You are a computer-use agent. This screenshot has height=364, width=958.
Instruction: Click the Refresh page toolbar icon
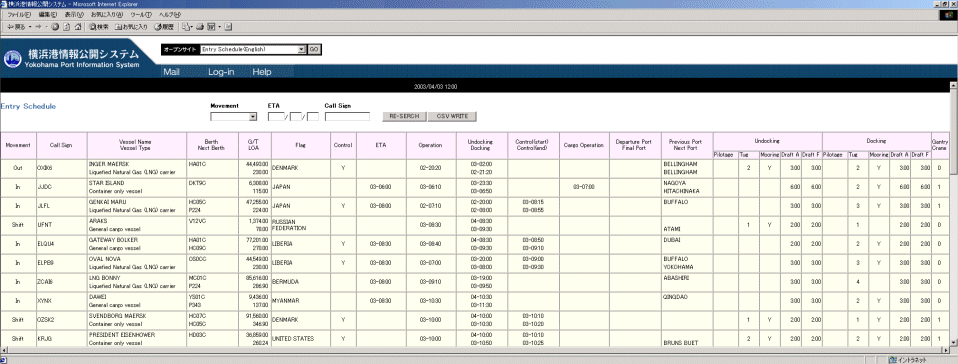(x=67, y=27)
